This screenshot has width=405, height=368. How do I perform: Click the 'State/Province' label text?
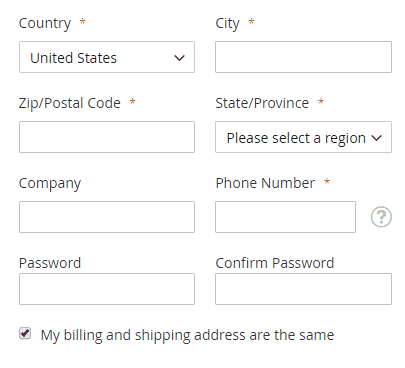click(x=262, y=103)
